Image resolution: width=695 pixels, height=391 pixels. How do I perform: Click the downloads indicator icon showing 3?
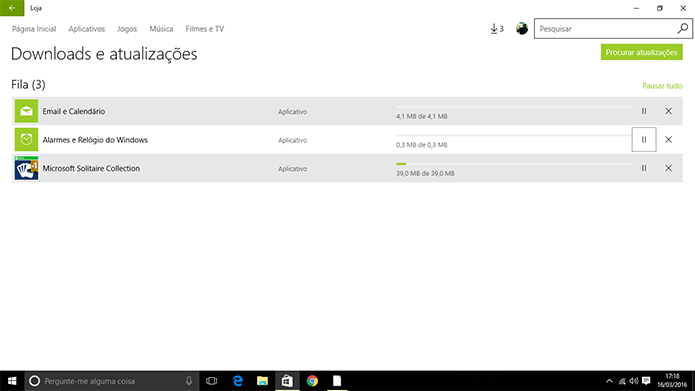(497, 29)
